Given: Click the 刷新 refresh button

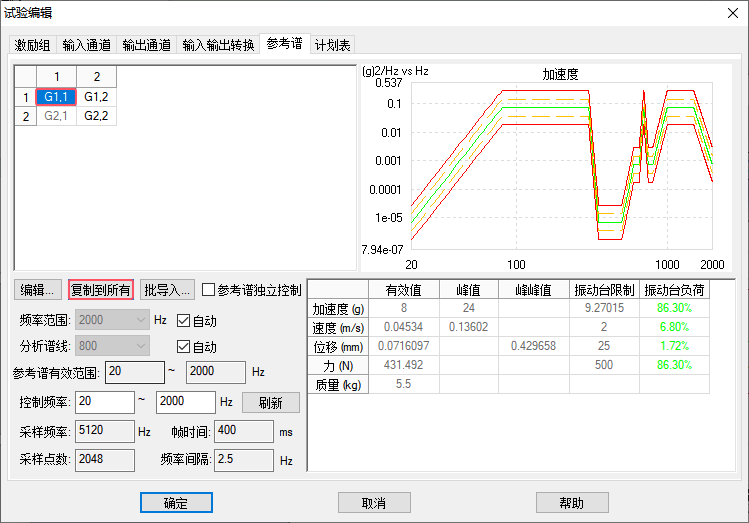Looking at the screenshot, I should coord(271,403).
